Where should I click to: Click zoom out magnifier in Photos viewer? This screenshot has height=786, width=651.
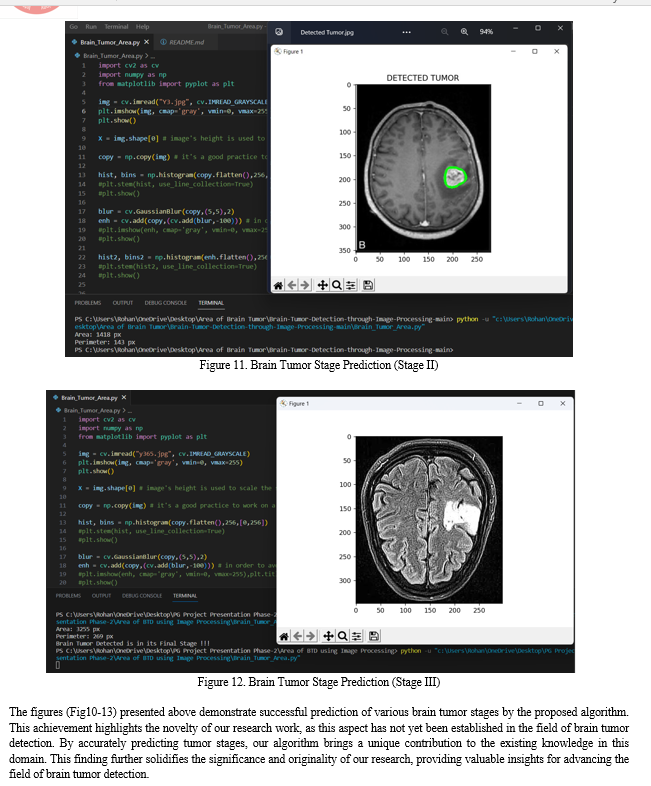[445, 32]
